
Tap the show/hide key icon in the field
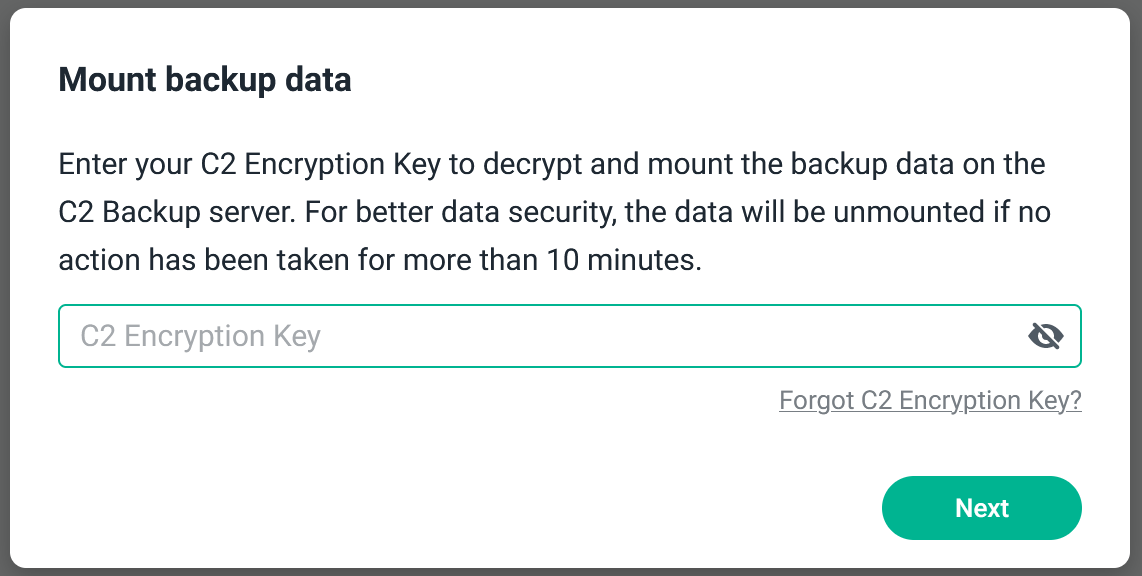tap(1045, 336)
